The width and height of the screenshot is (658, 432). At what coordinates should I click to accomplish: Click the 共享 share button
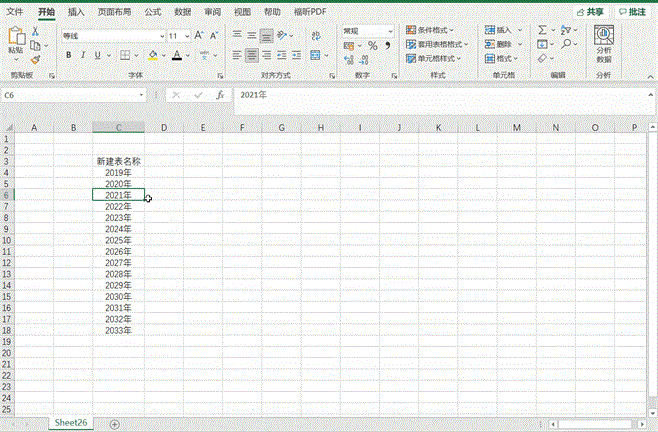click(590, 12)
